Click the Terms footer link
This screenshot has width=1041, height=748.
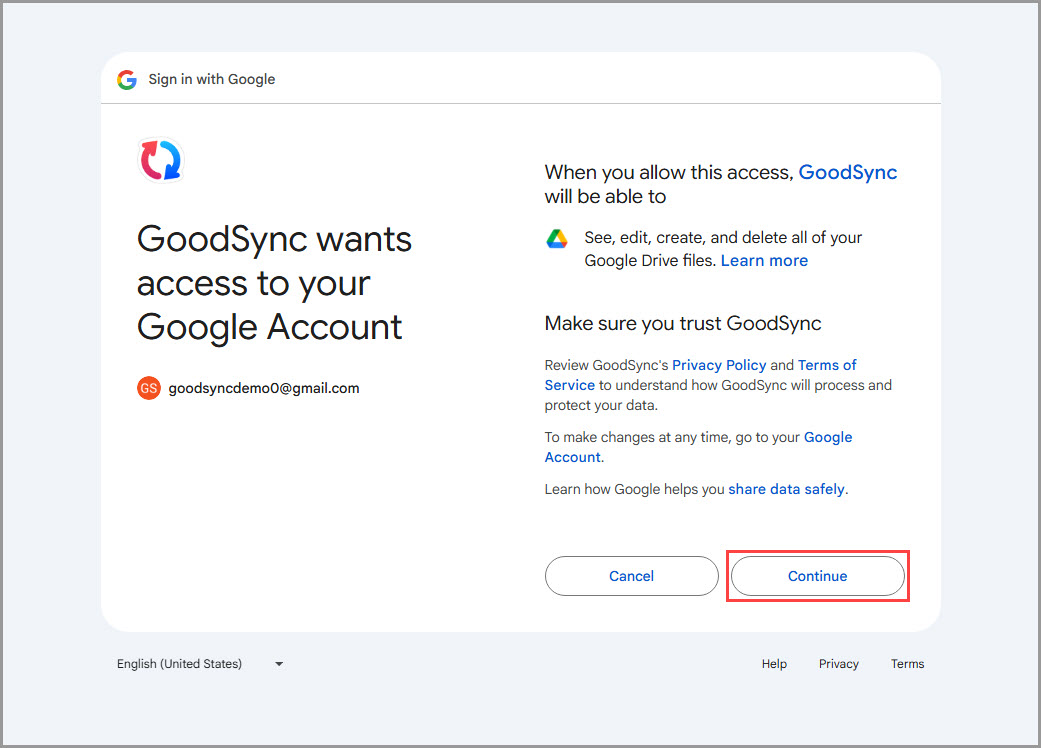908,664
